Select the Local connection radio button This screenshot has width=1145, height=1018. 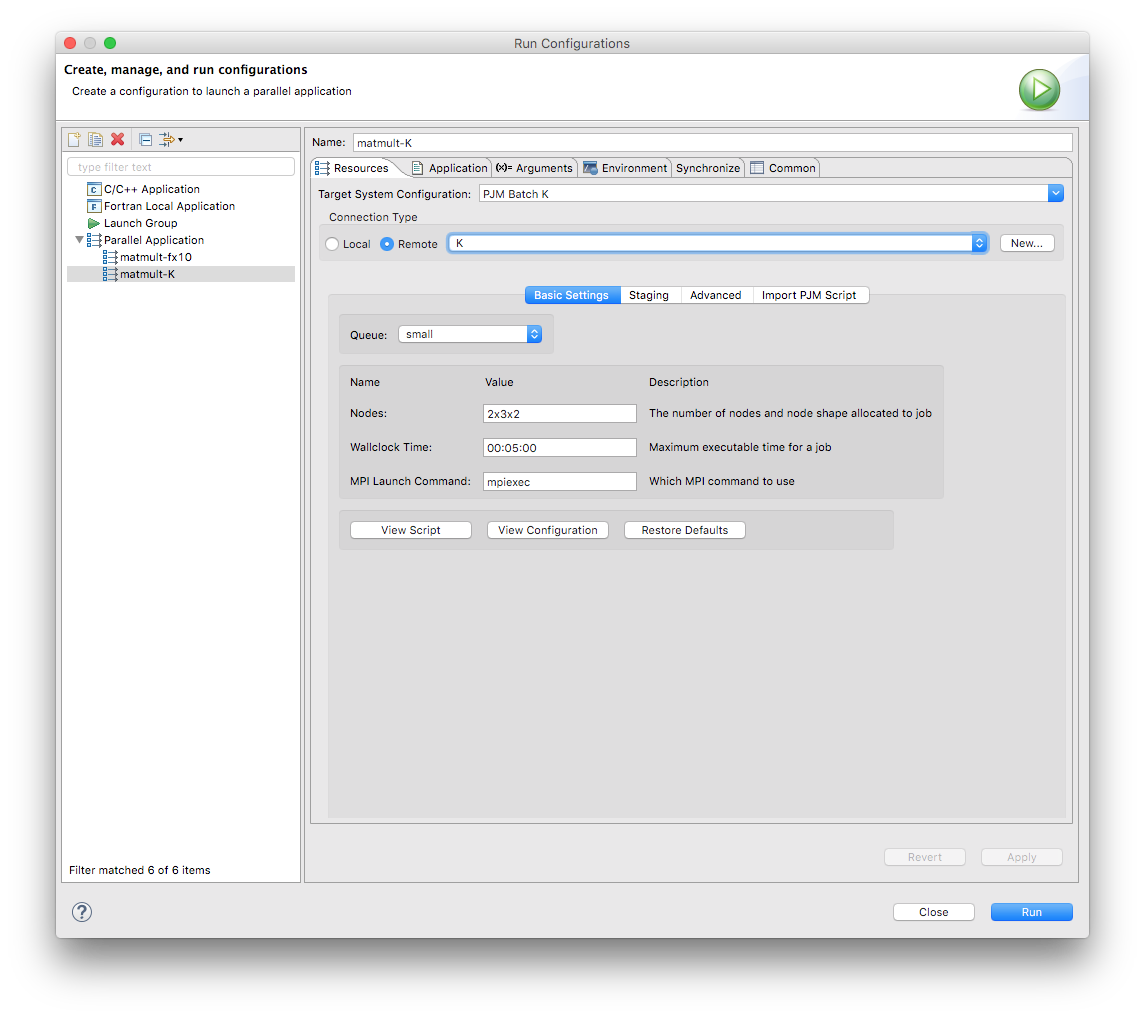[x=333, y=244]
